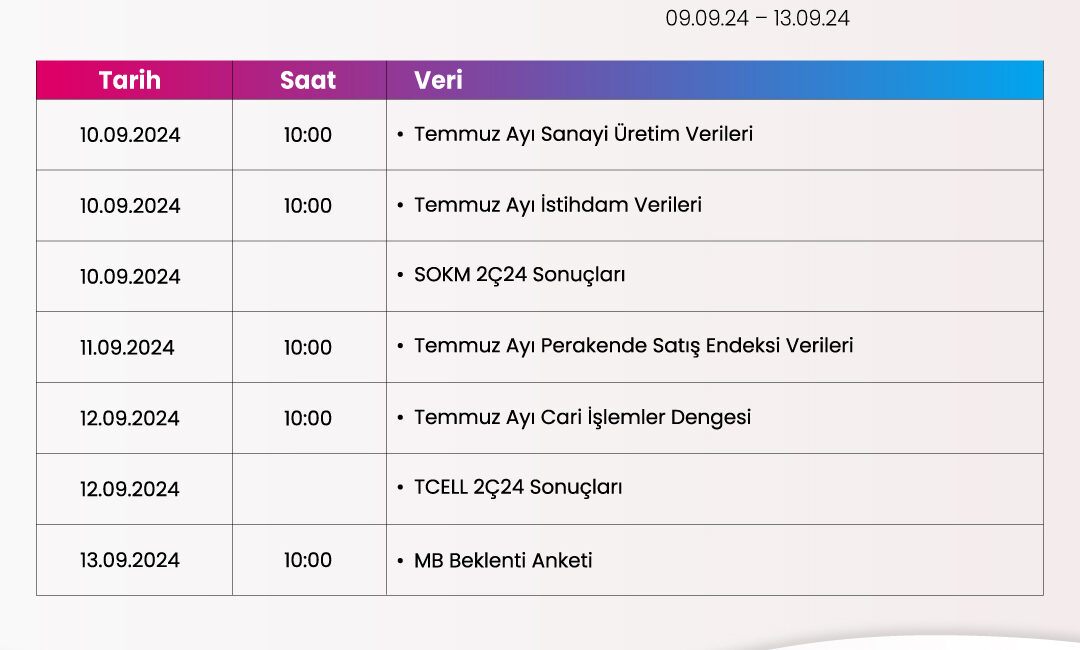The width and height of the screenshot is (1080, 650).
Task: Select Temmuz Ayı Cari İşlemler Dengesi entry
Action: 583,418
